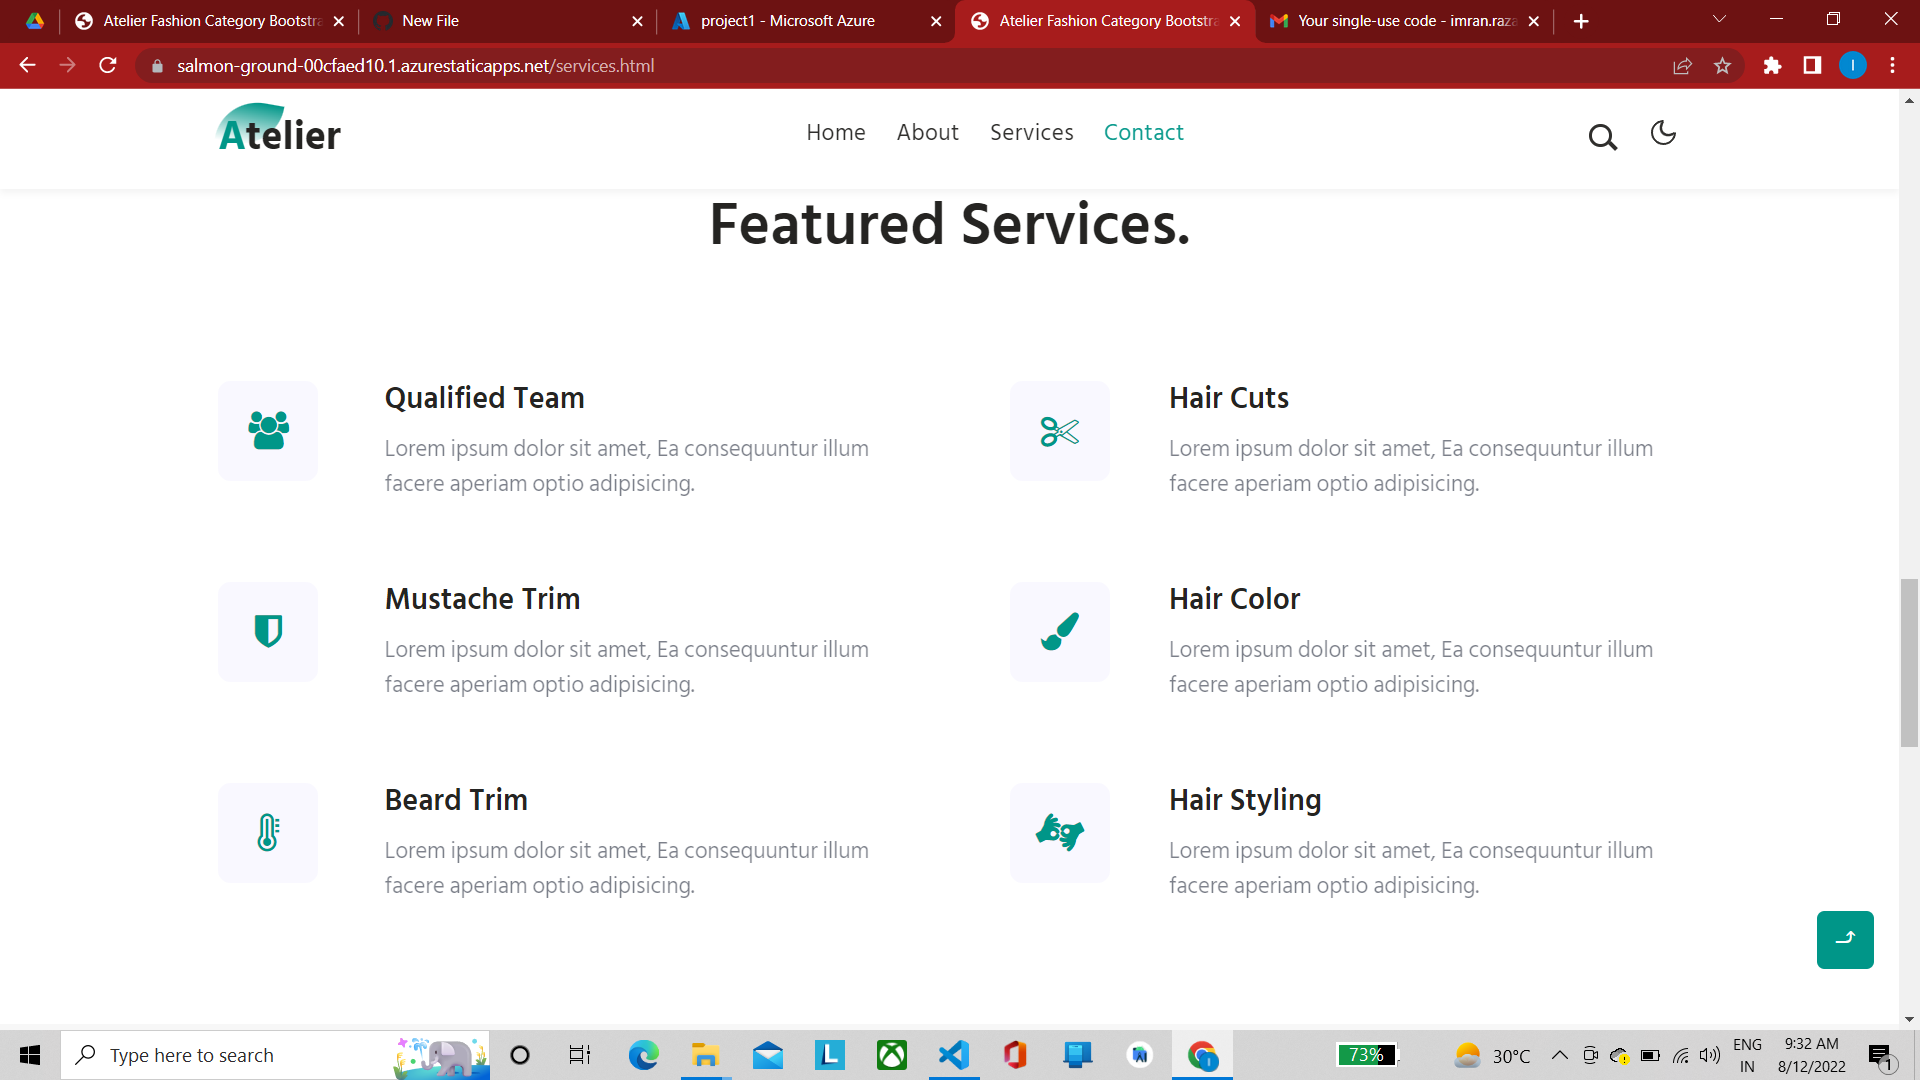Bookmark this page with the star icon
The image size is (1920, 1080).
(x=1722, y=66)
